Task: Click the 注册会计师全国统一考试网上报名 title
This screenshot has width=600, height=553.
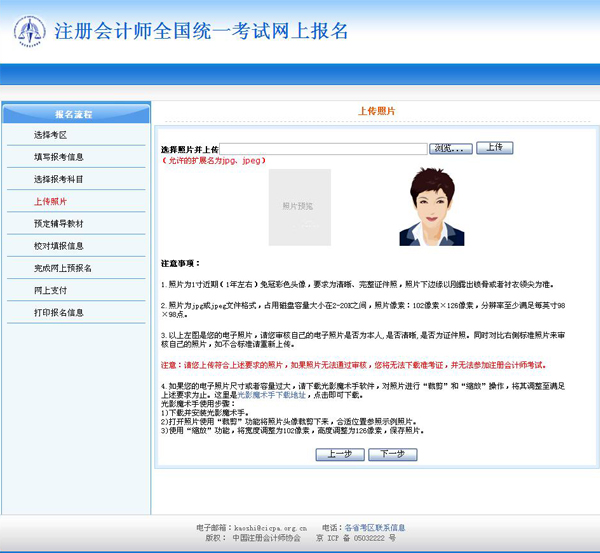Action: (x=201, y=31)
